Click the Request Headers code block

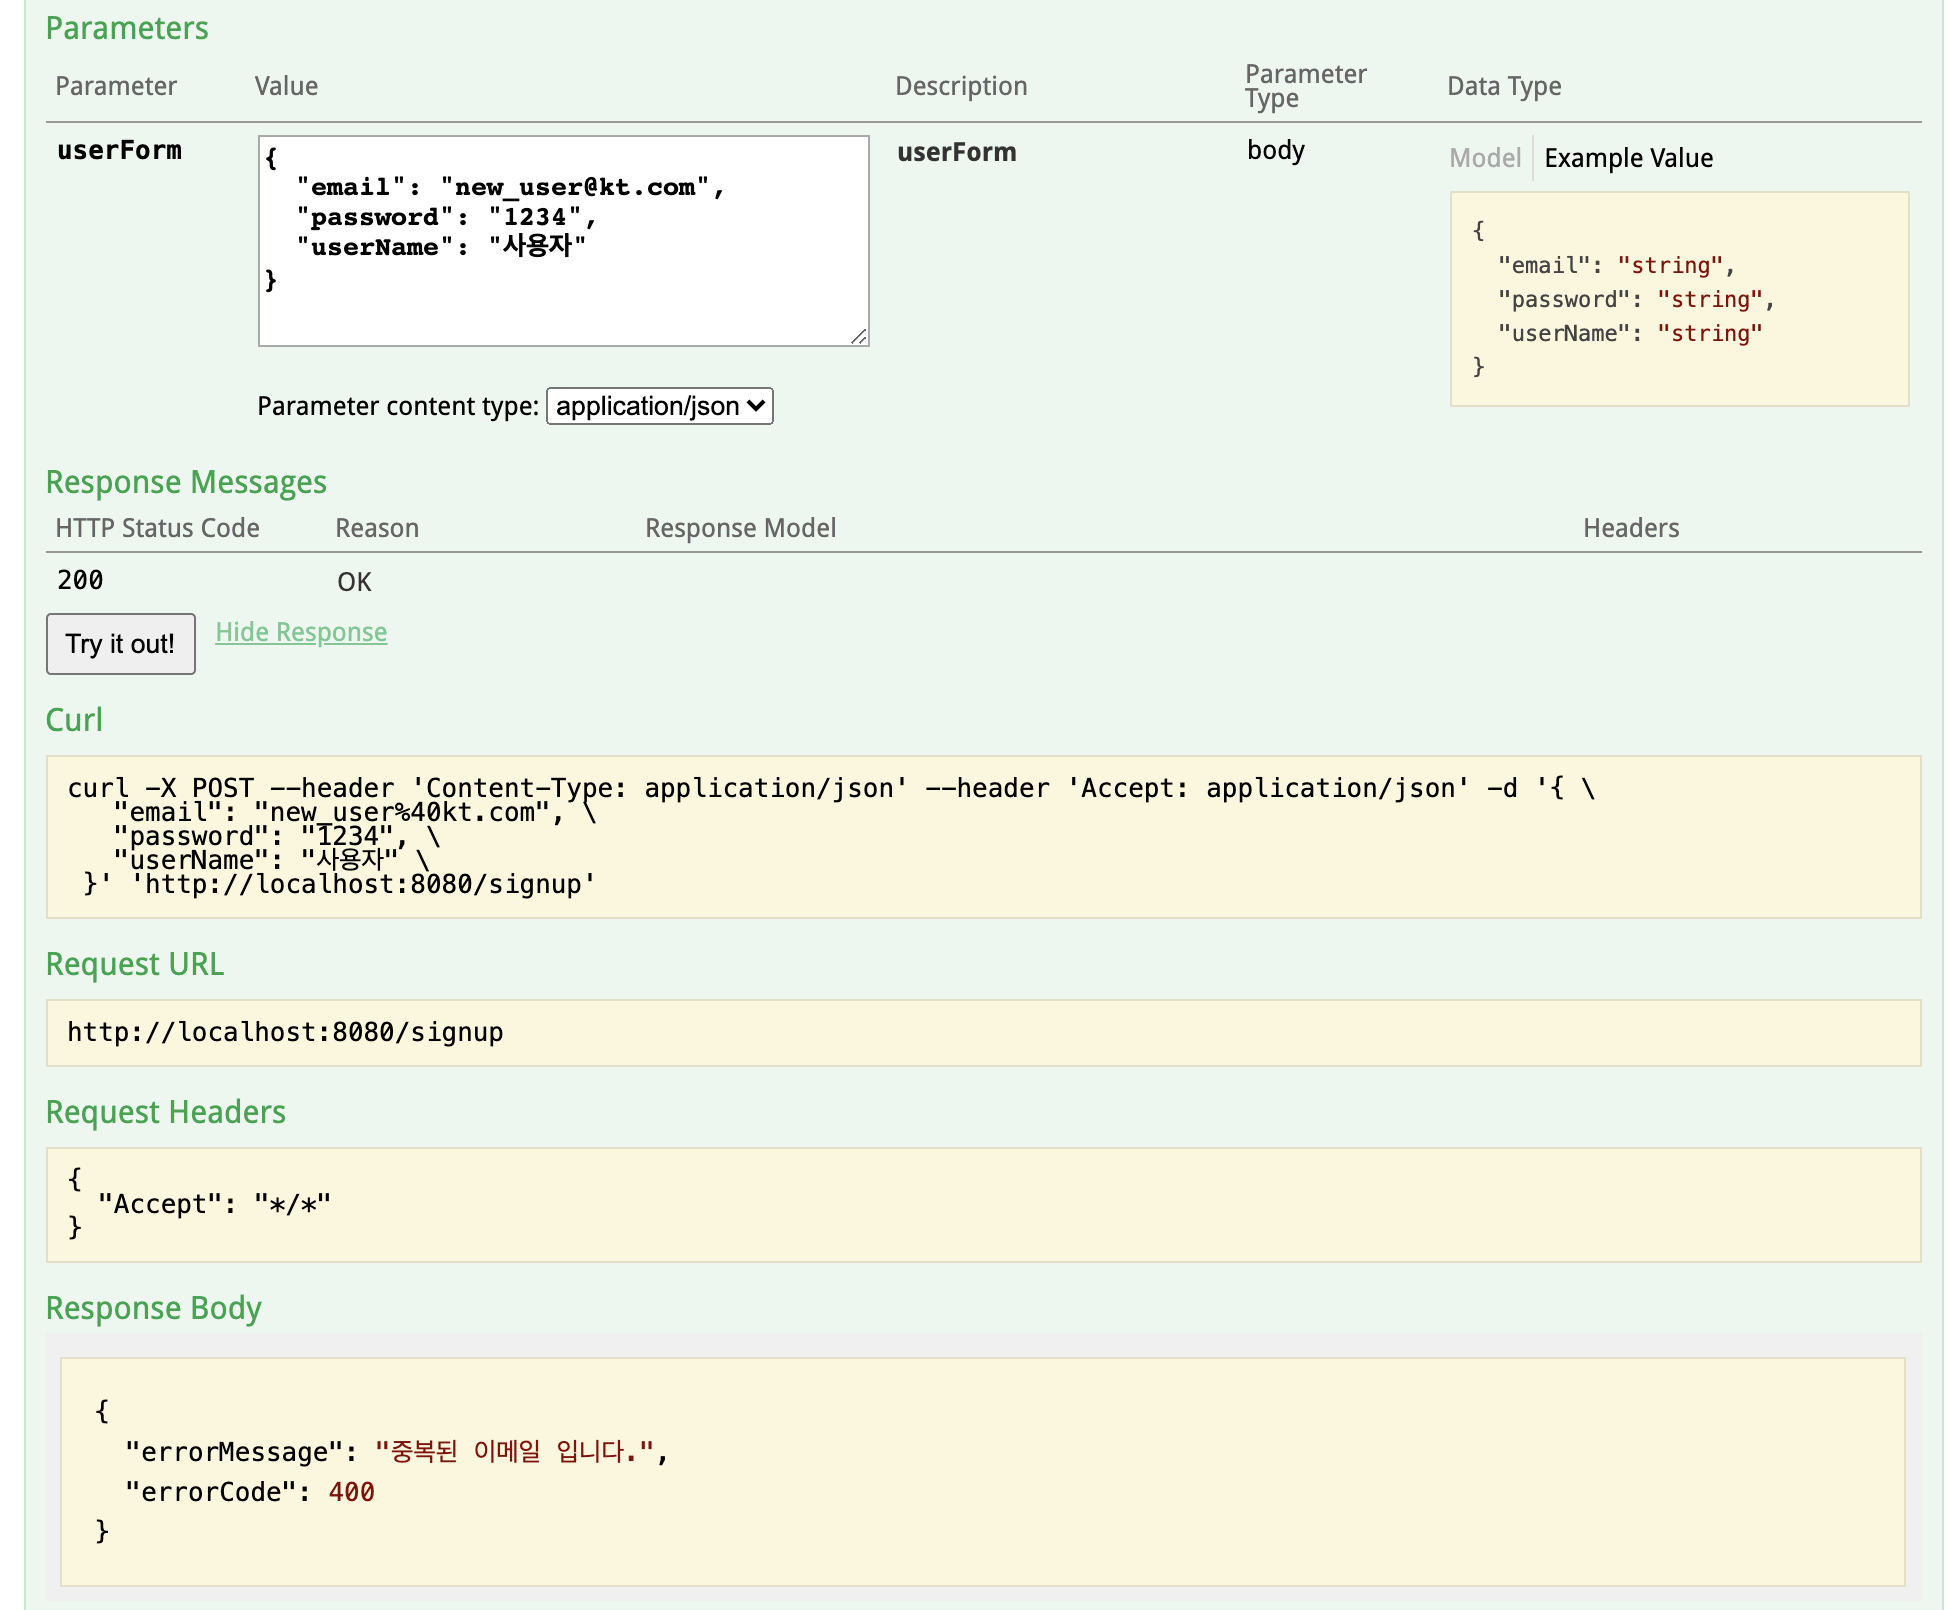tap(982, 1204)
